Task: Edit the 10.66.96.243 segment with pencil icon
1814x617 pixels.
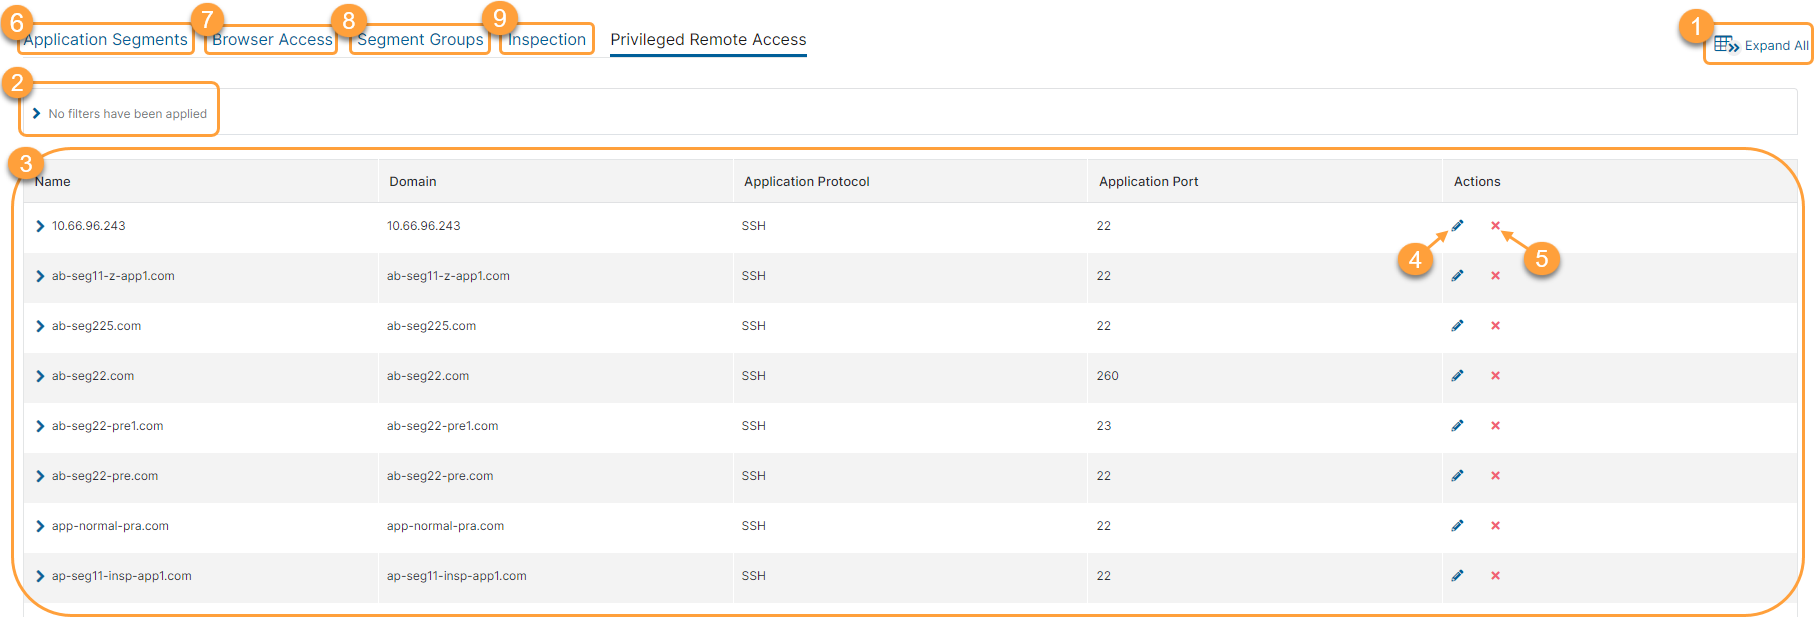Action: (1457, 226)
